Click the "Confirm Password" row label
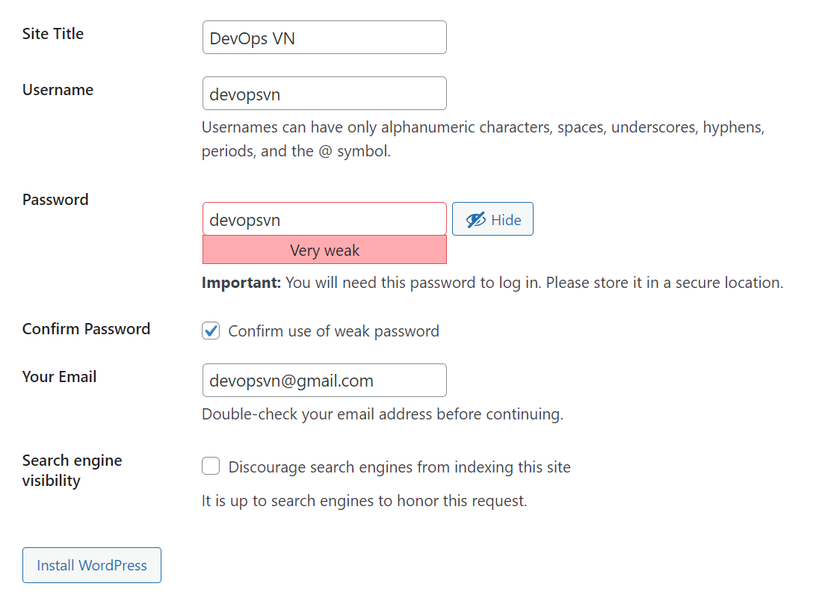The width and height of the screenshot is (825, 602). (86, 329)
